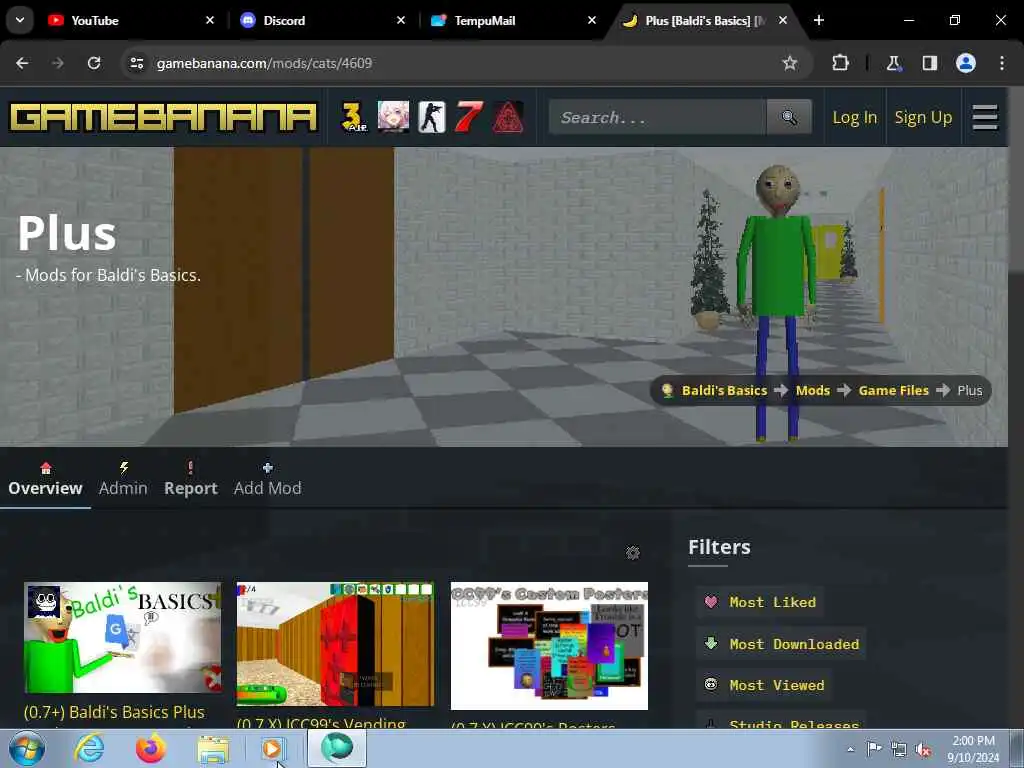Open the Counter-Strike game icon
Screen dimensions: 1024x768
432,118
